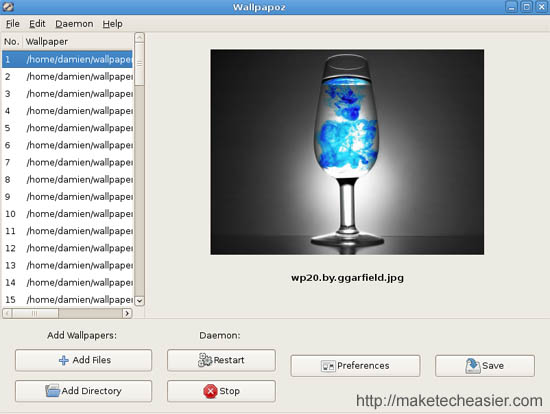Click the folder icon on Add Directory
The height and width of the screenshot is (414, 550).
click(53, 391)
